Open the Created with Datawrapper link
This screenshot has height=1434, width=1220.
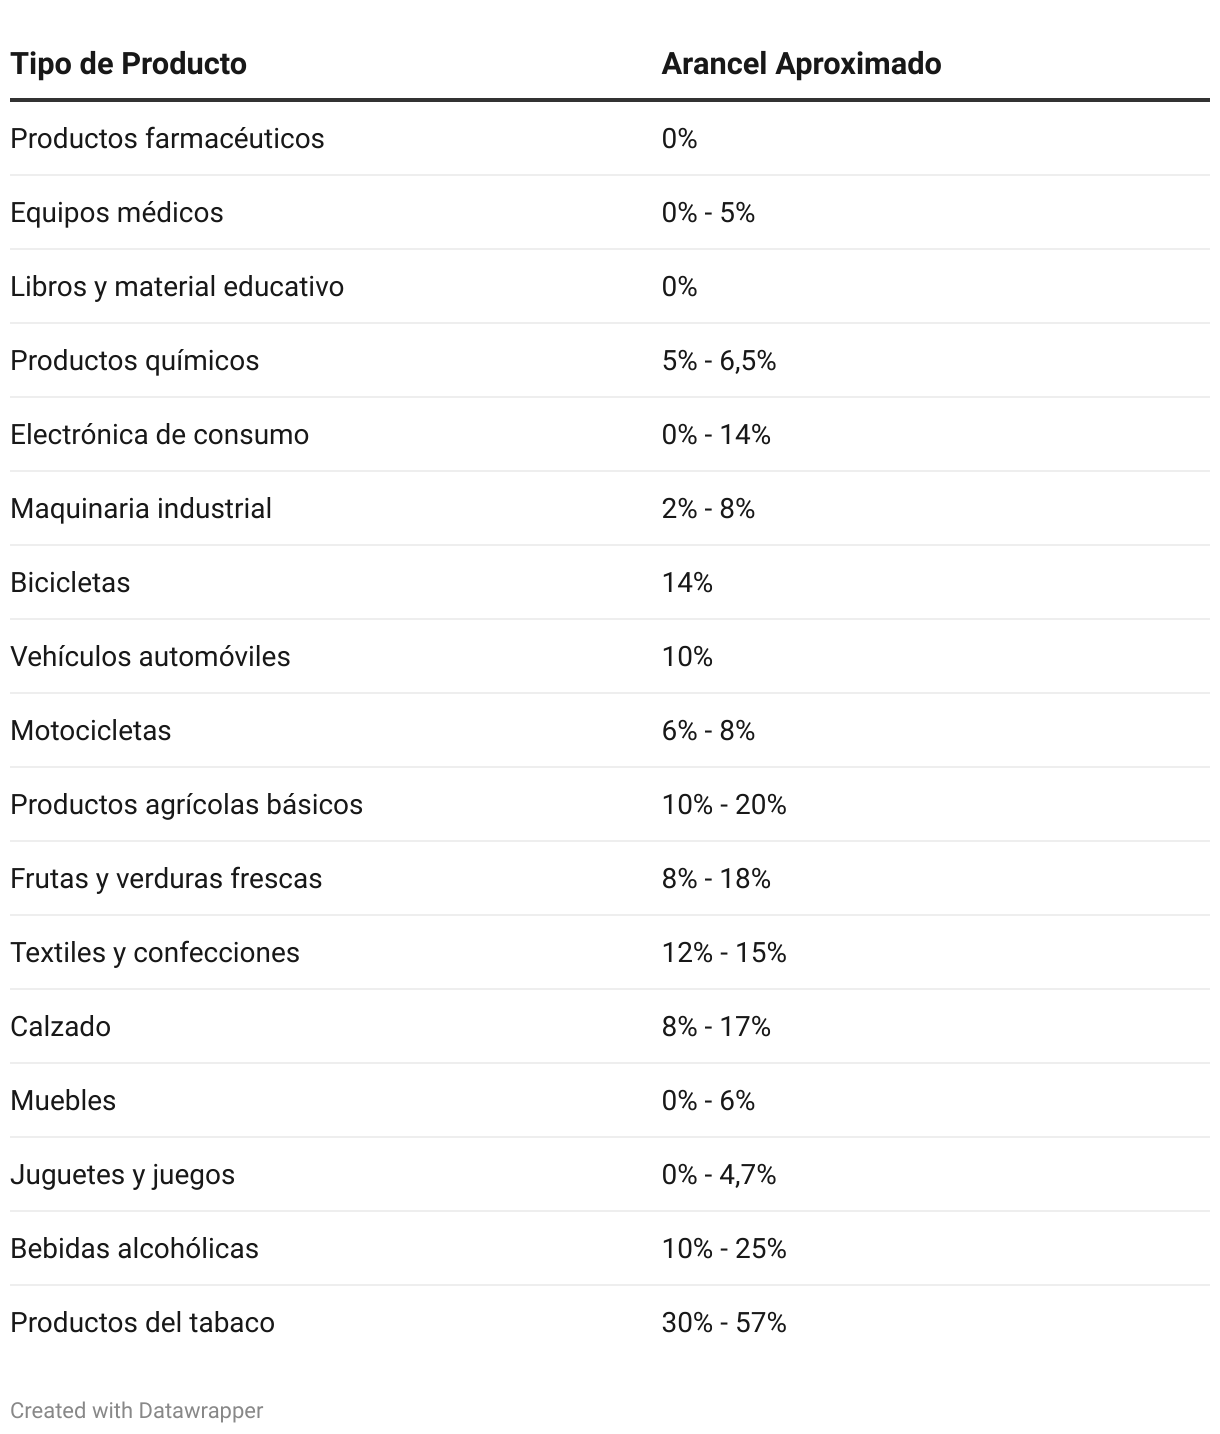[x=137, y=1410]
